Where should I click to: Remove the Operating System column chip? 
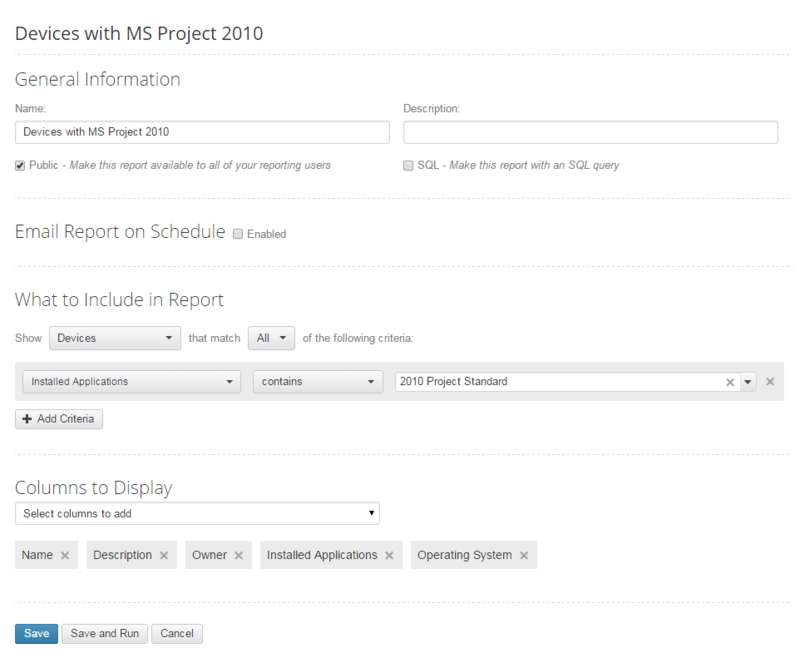click(524, 555)
